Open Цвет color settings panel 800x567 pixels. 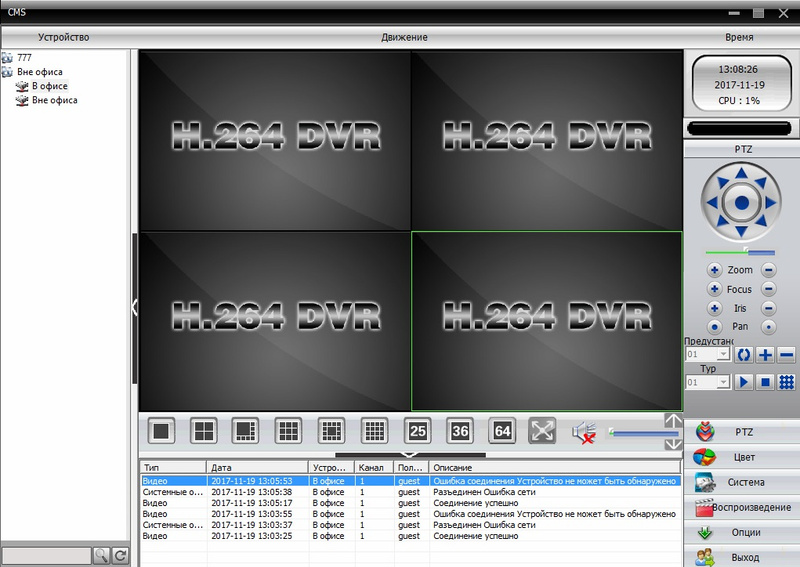coord(742,457)
